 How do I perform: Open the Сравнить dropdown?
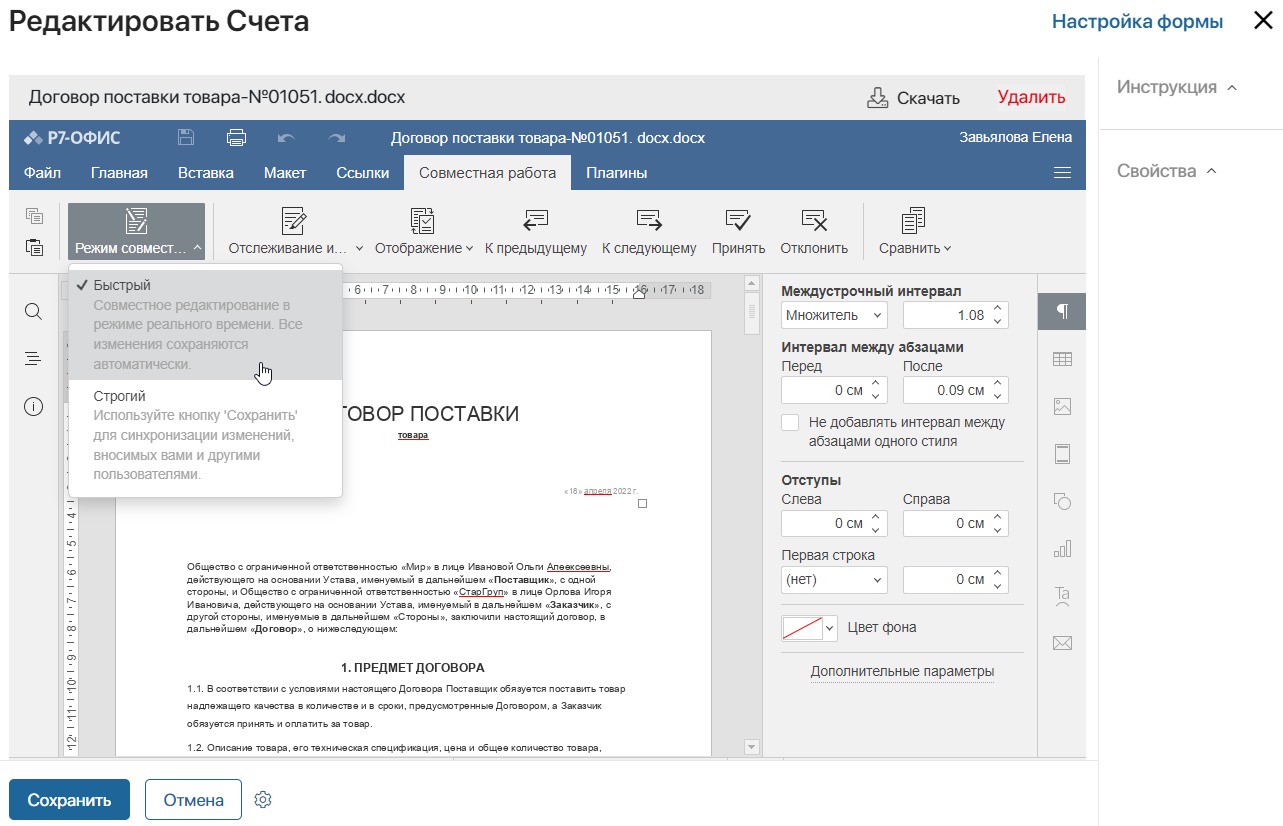click(915, 232)
